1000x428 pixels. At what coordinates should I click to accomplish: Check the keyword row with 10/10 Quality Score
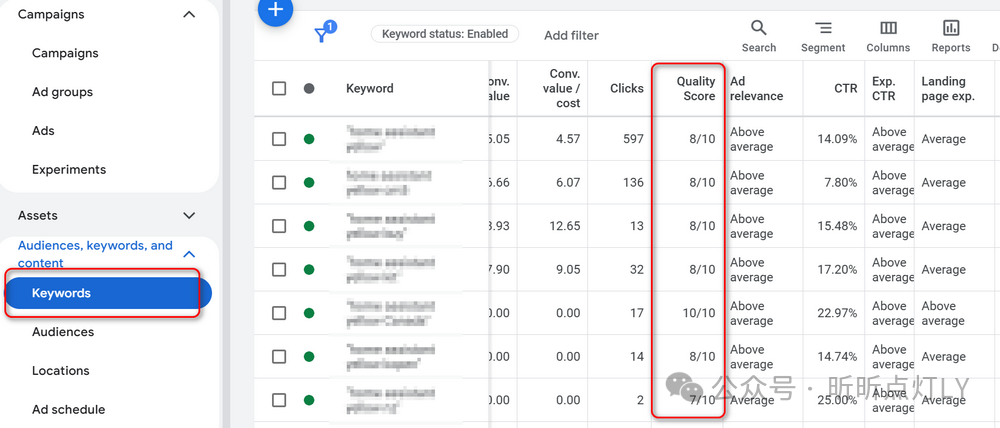pos(279,313)
